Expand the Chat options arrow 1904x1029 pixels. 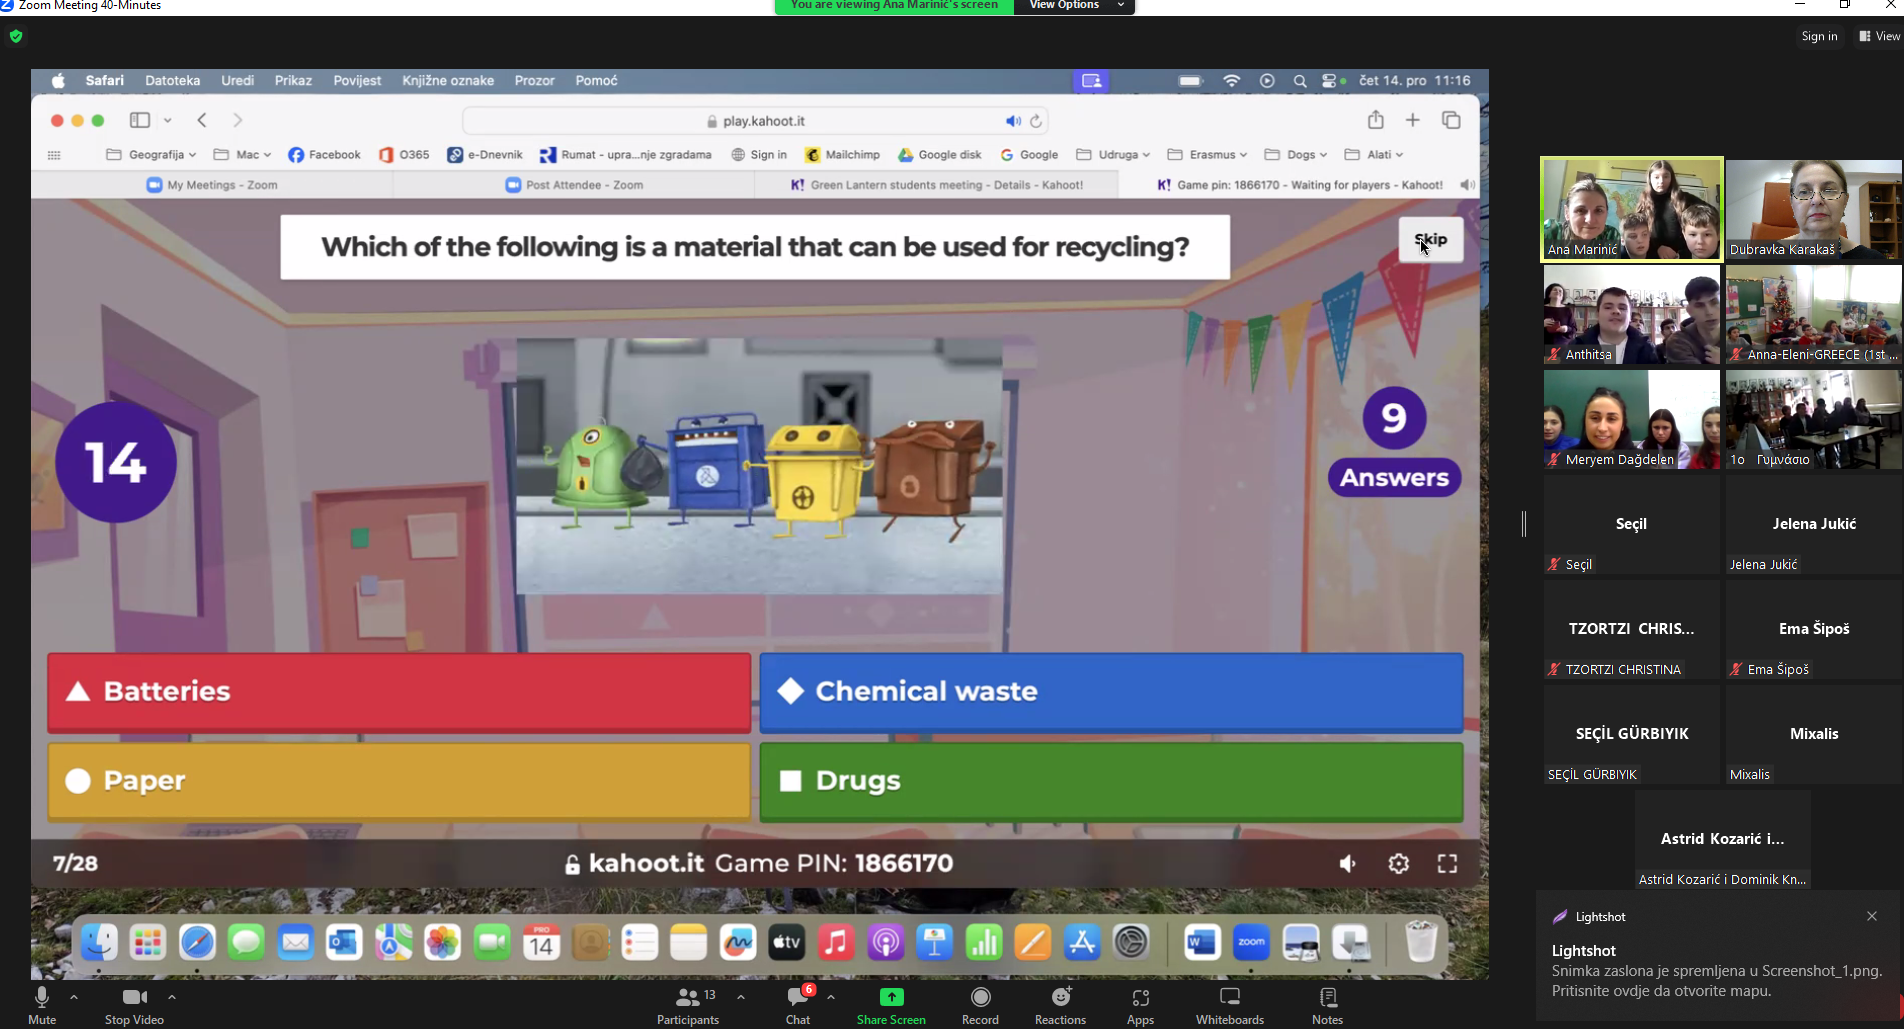pyautogui.click(x=831, y=997)
